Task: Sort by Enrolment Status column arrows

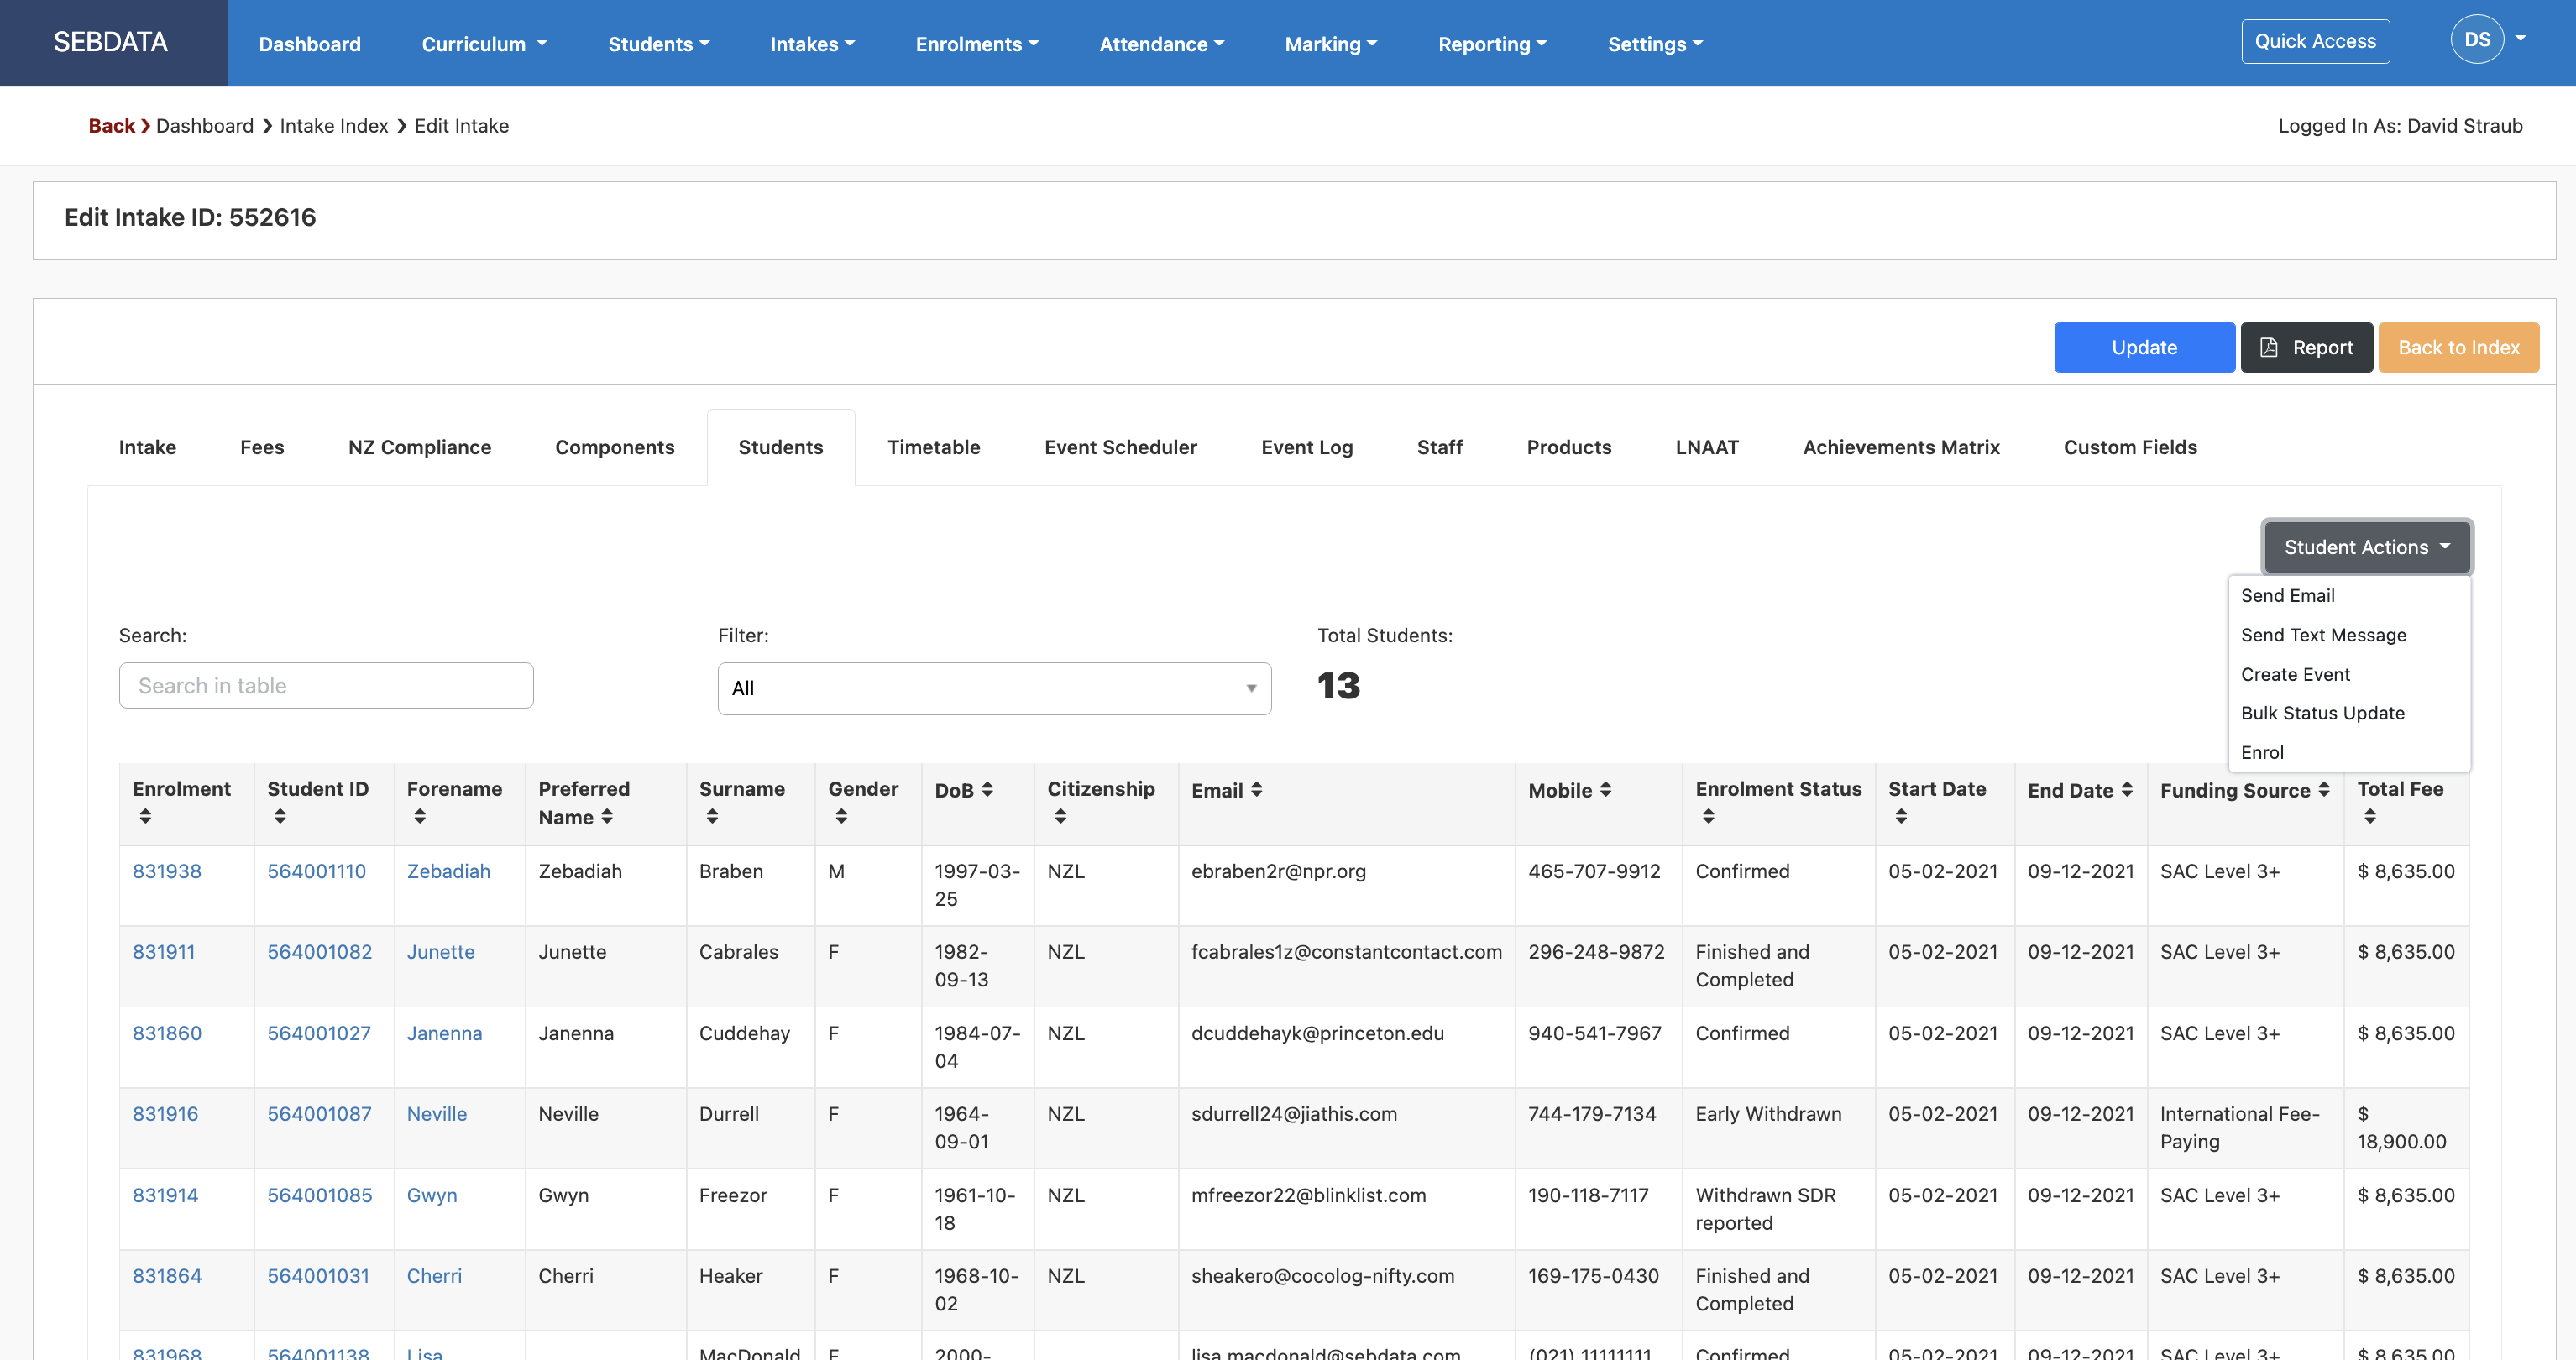Action: (x=1708, y=816)
